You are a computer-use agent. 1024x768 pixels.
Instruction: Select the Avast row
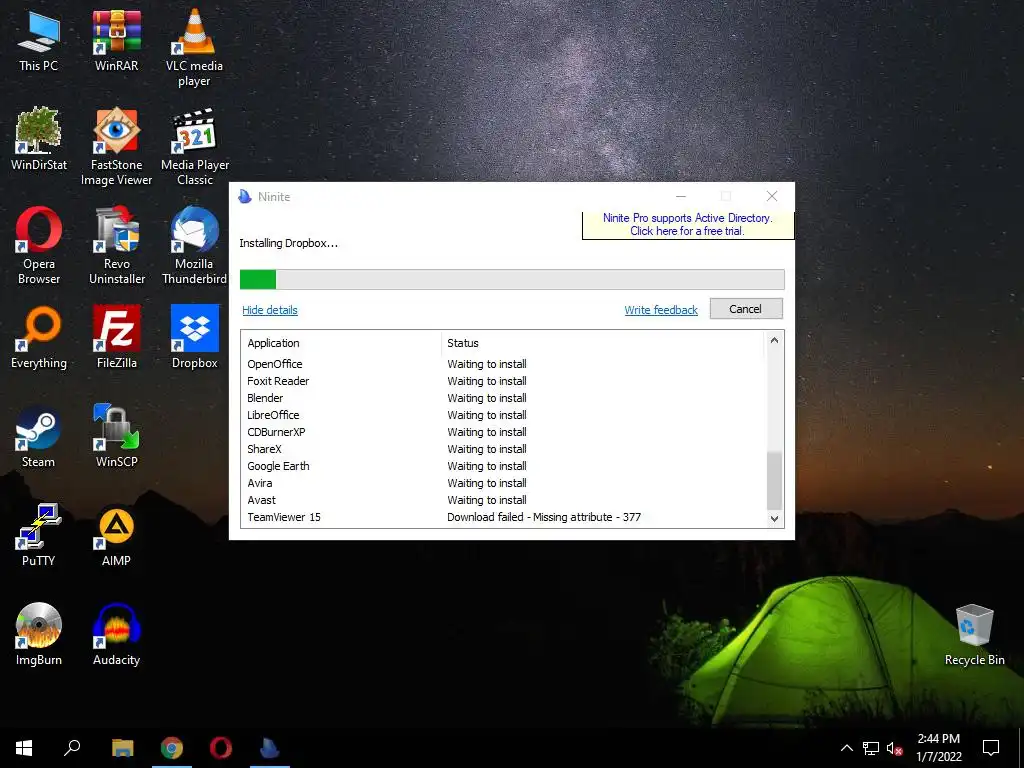click(503, 500)
